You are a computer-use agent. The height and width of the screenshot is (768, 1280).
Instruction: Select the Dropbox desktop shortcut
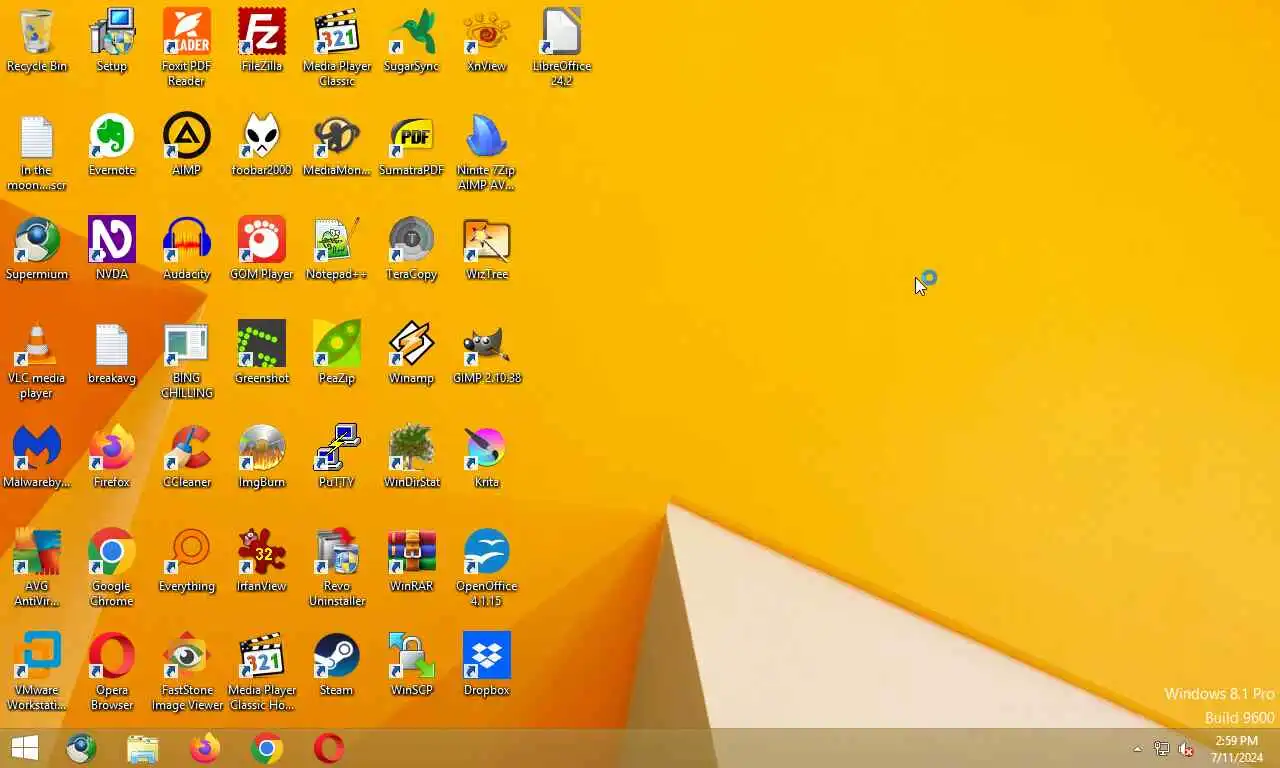pyautogui.click(x=487, y=665)
